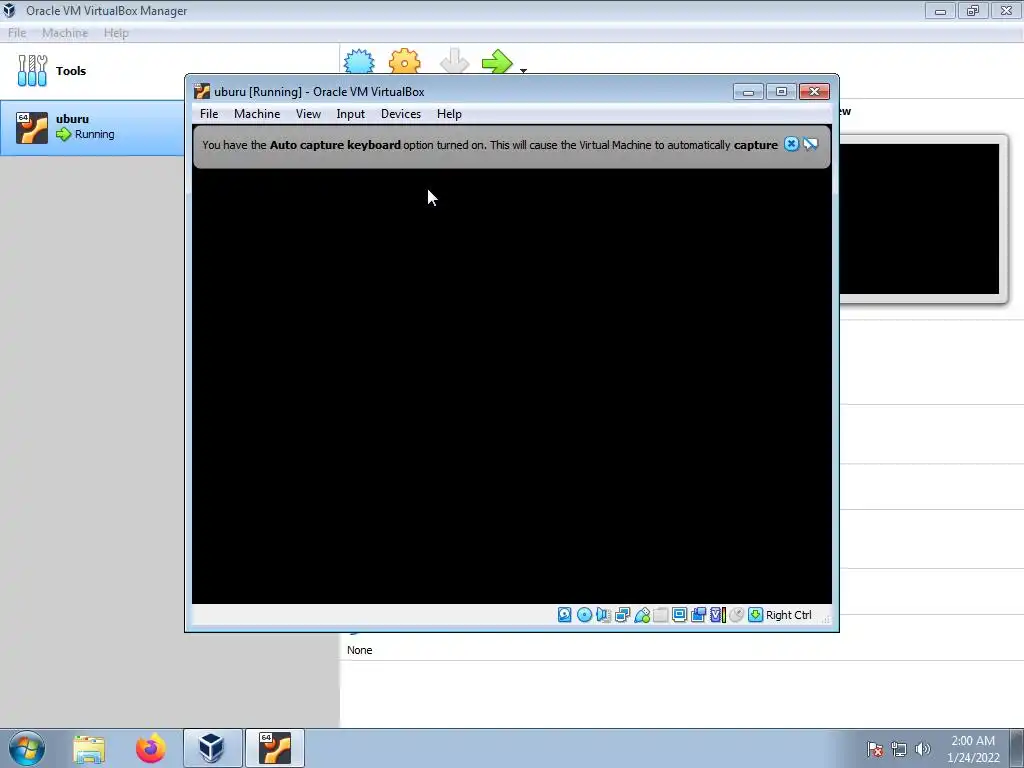
Task: Click the network adapters status icon
Action: pos(622,615)
